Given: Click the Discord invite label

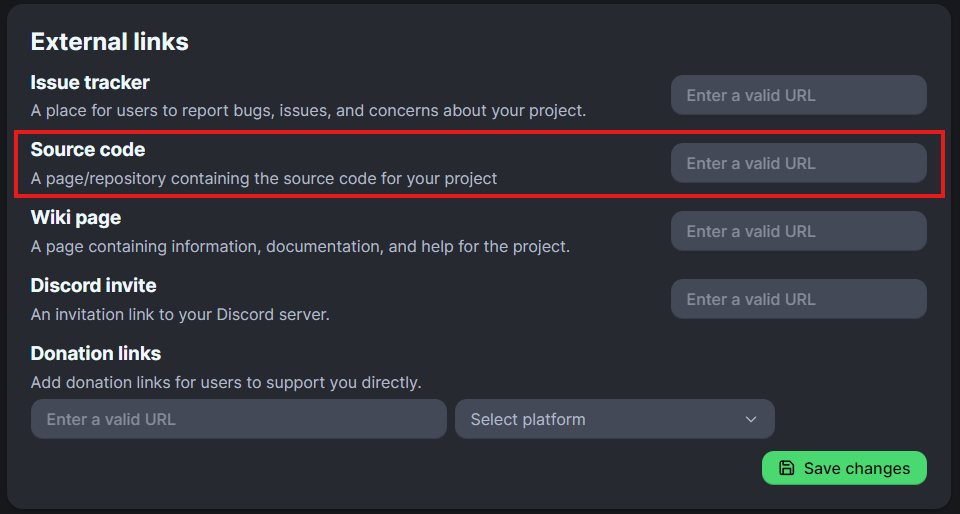Looking at the screenshot, I should (94, 286).
